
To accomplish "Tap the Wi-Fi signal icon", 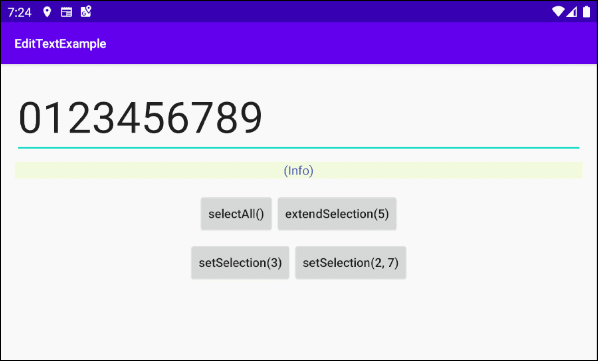I will coord(558,12).
